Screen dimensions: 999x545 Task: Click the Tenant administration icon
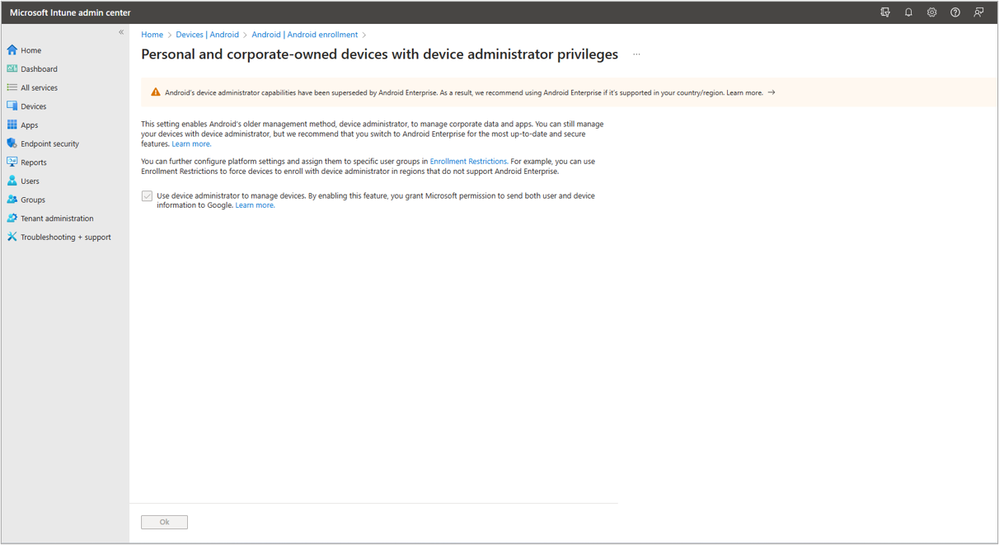(12, 218)
